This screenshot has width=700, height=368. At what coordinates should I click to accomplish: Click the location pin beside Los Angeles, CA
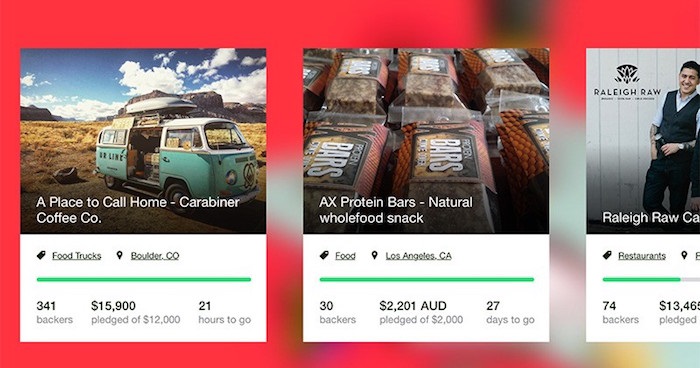(x=375, y=255)
